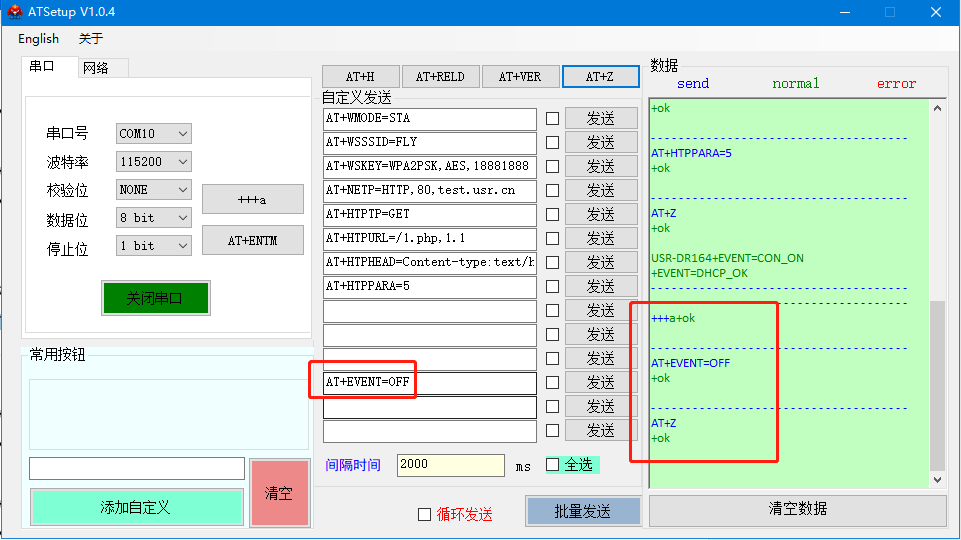
Task: Open the 关于 about menu
Action: 91,39
